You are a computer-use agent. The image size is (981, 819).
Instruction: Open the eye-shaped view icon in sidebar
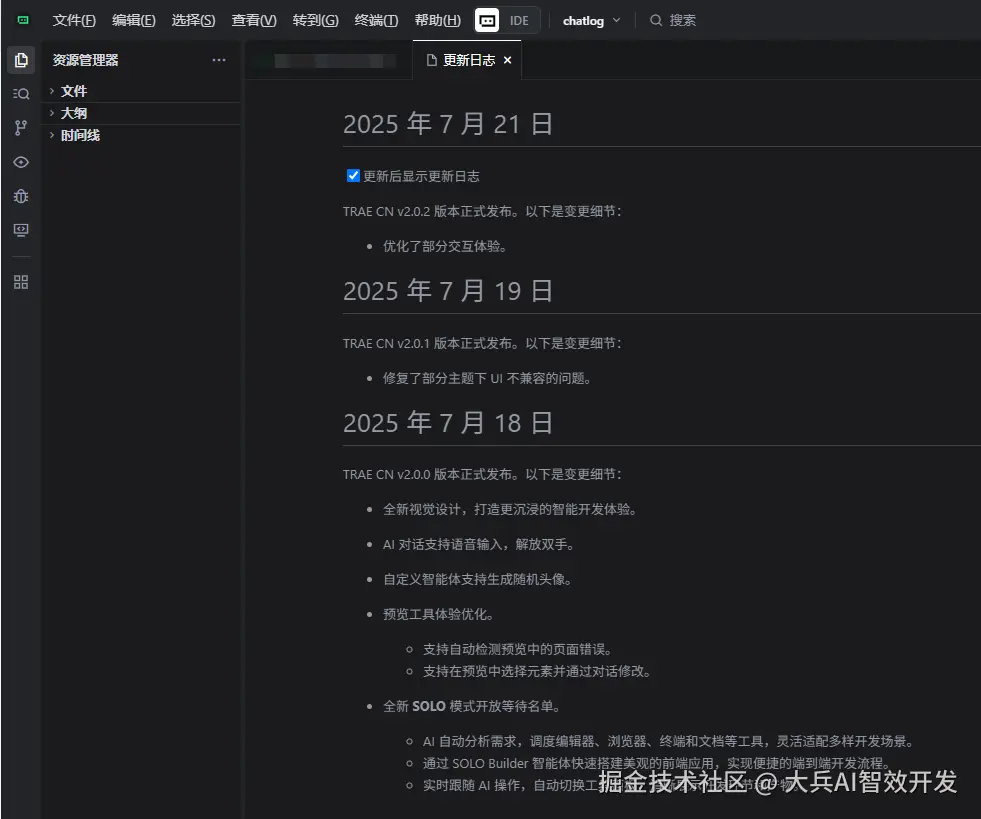pos(21,162)
